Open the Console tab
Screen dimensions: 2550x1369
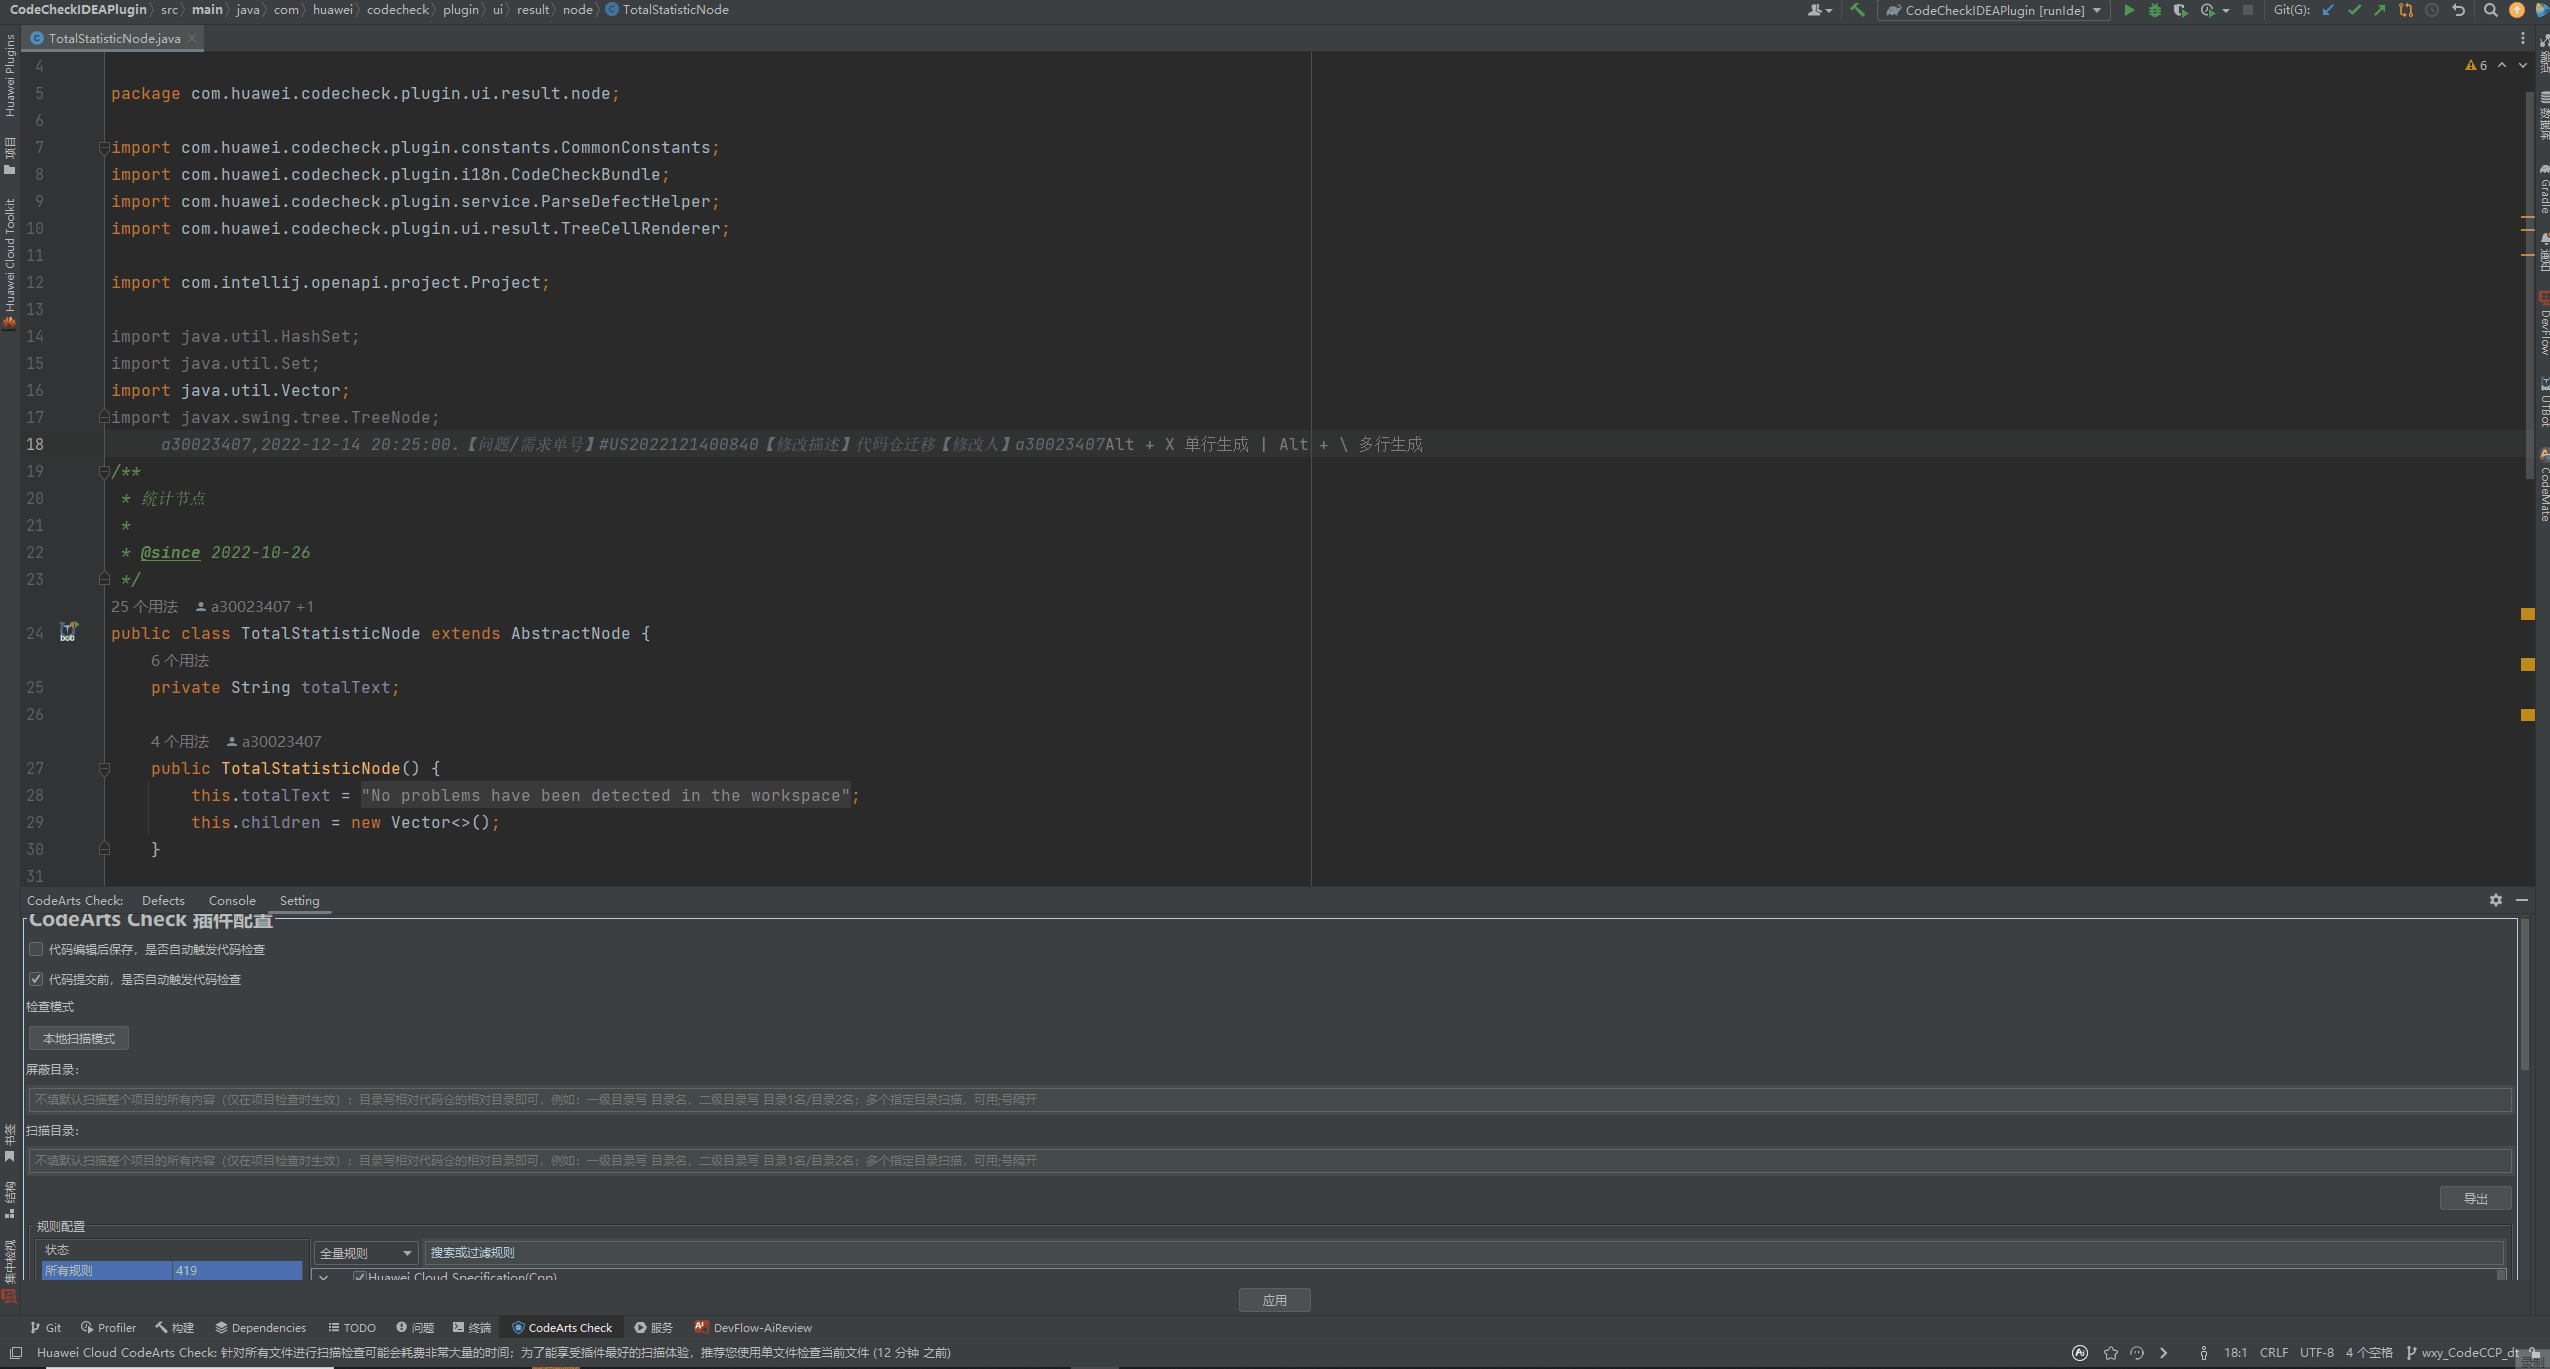click(232, 900)
